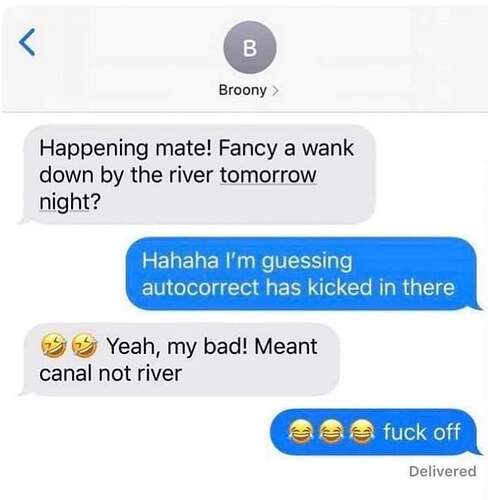The height and width of the screenshot is (500, 488).
Task: Select the 'Meant canal not river' bubble
Action: pos(179,360)
